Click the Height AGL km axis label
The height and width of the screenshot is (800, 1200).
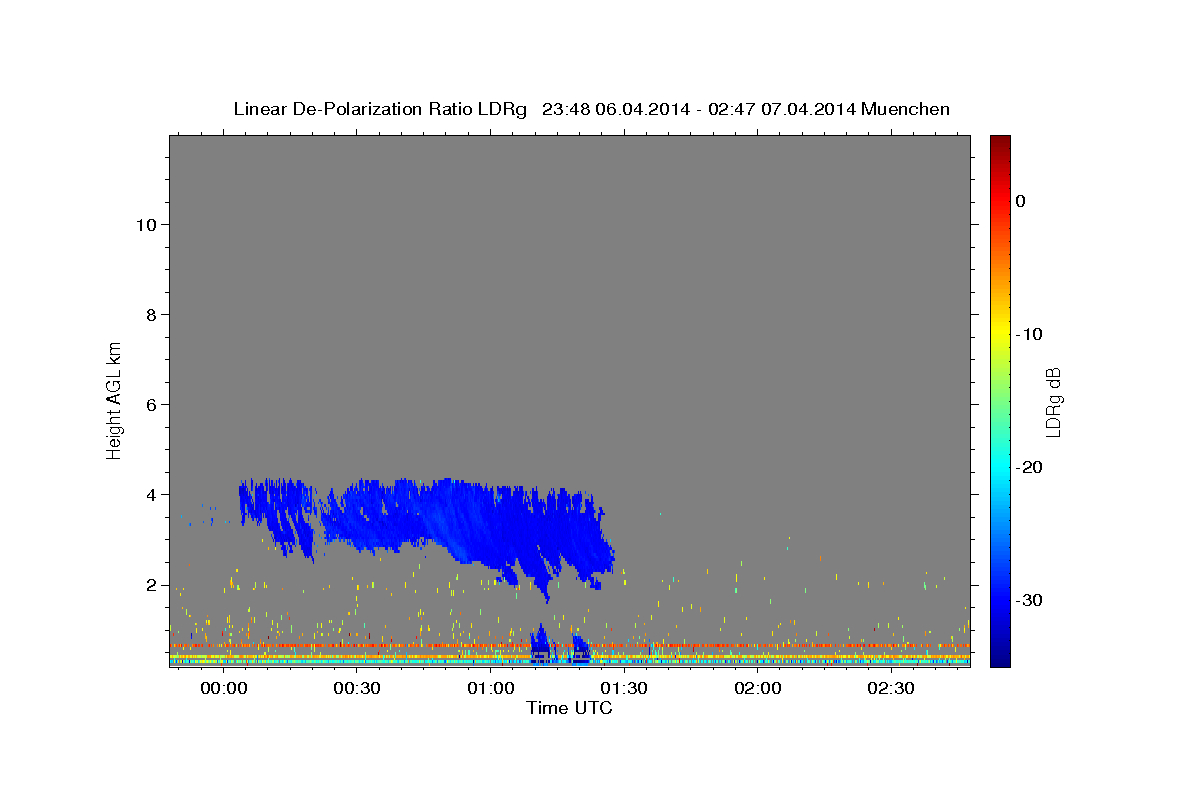(x=114, y=400)
